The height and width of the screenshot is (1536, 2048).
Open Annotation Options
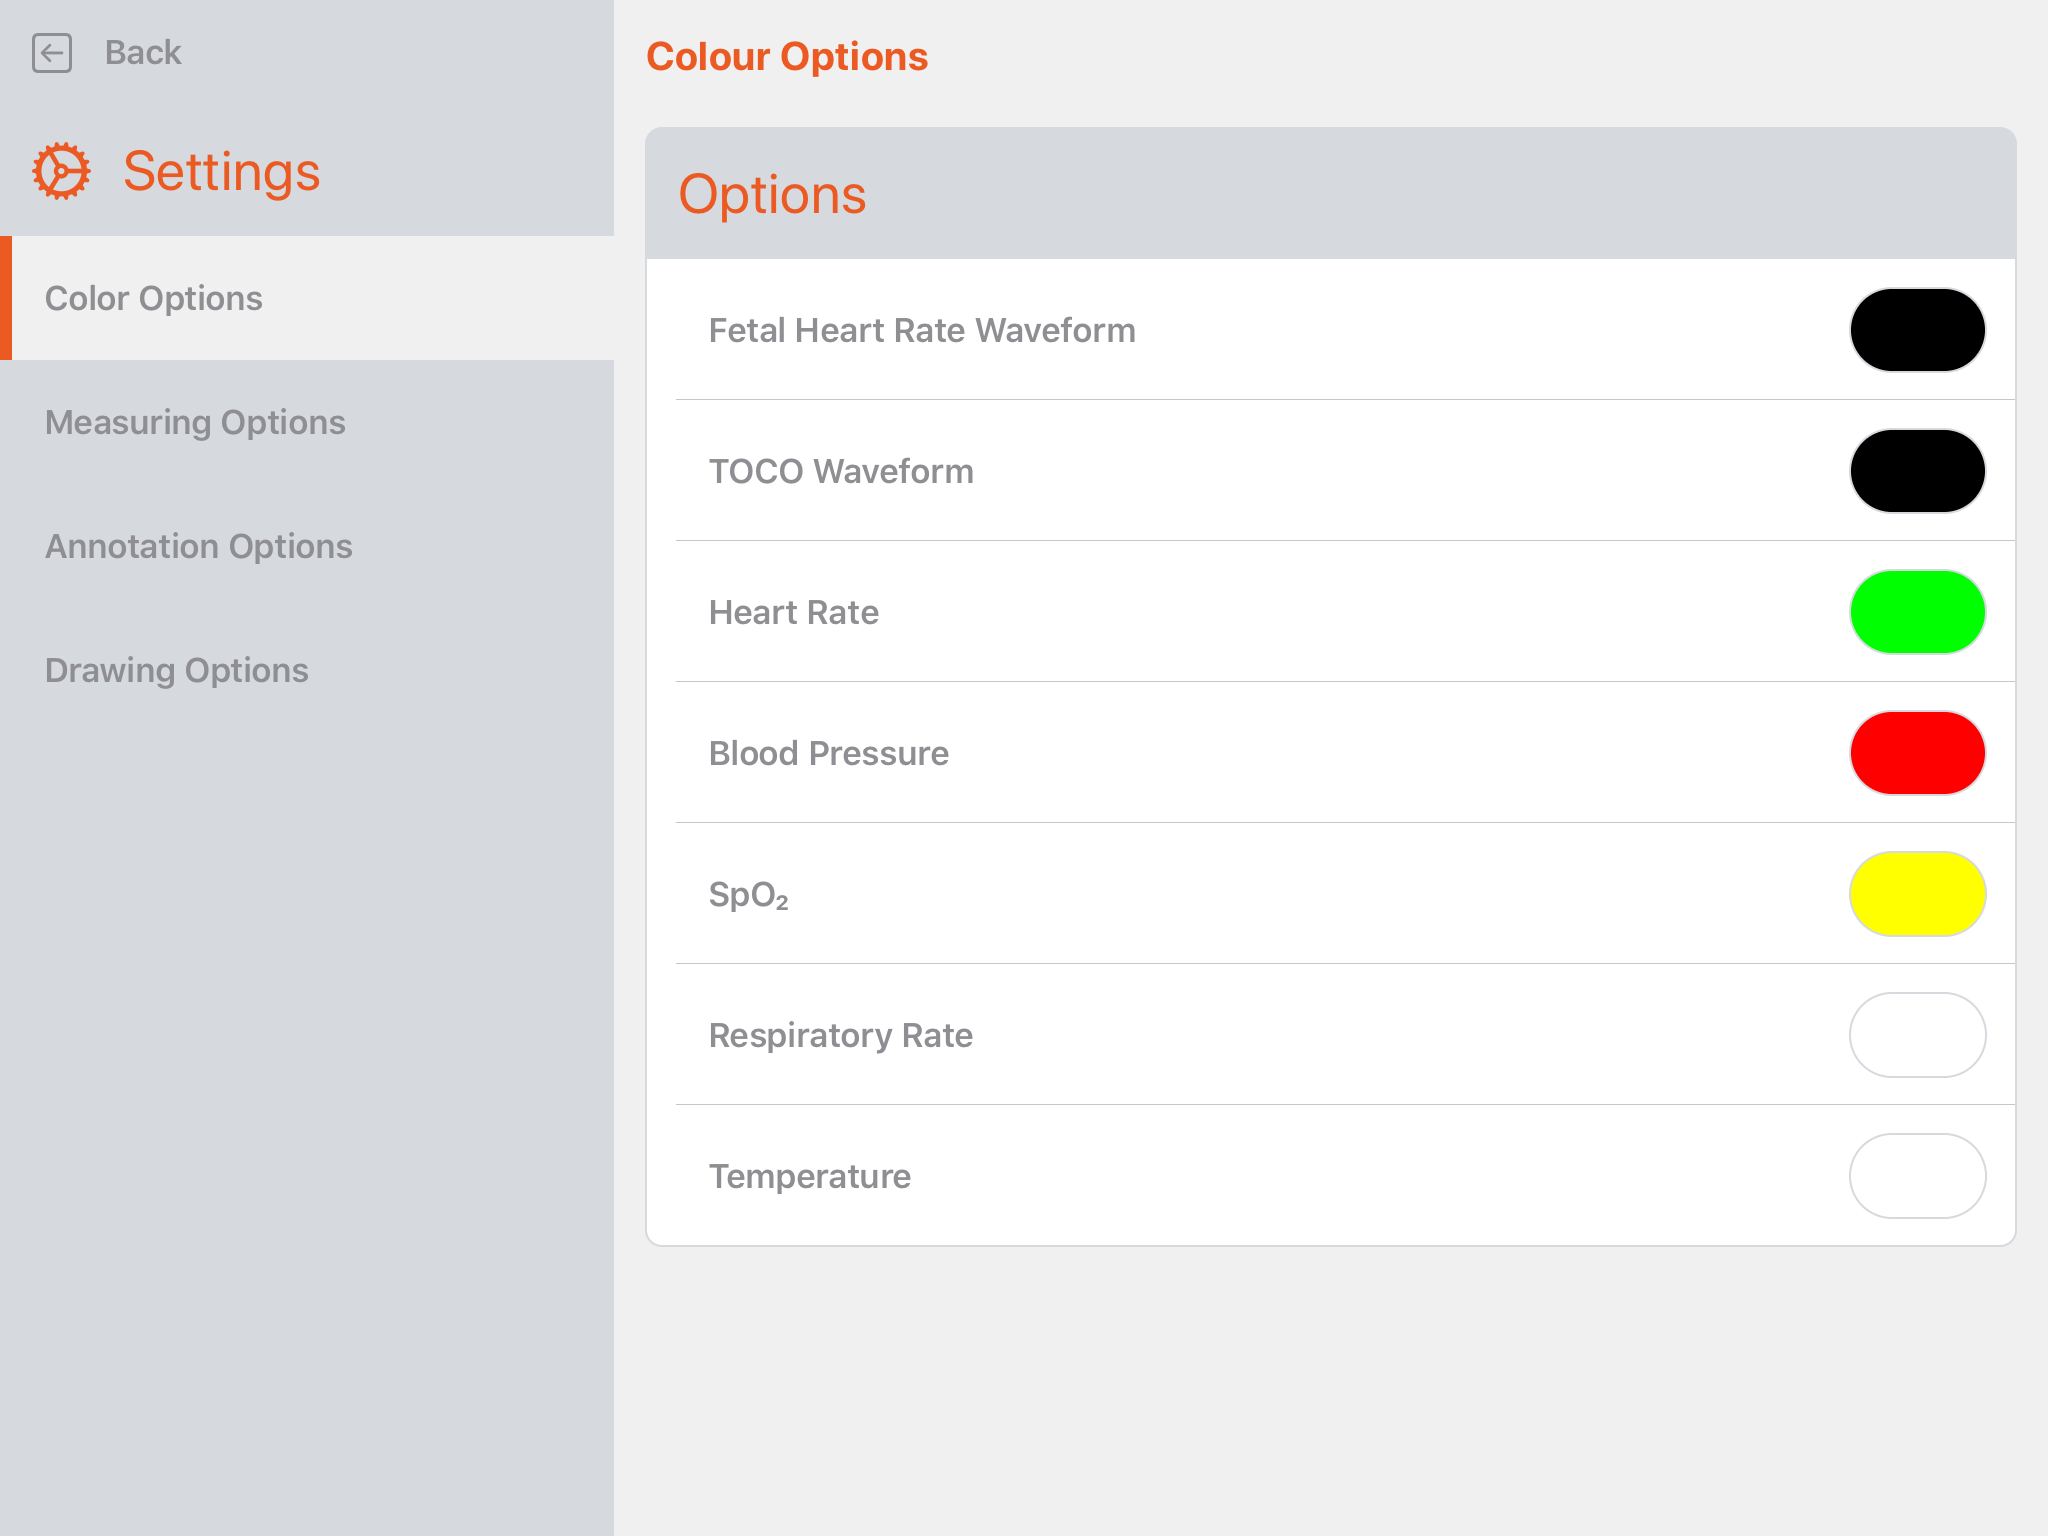coord(198,546)
